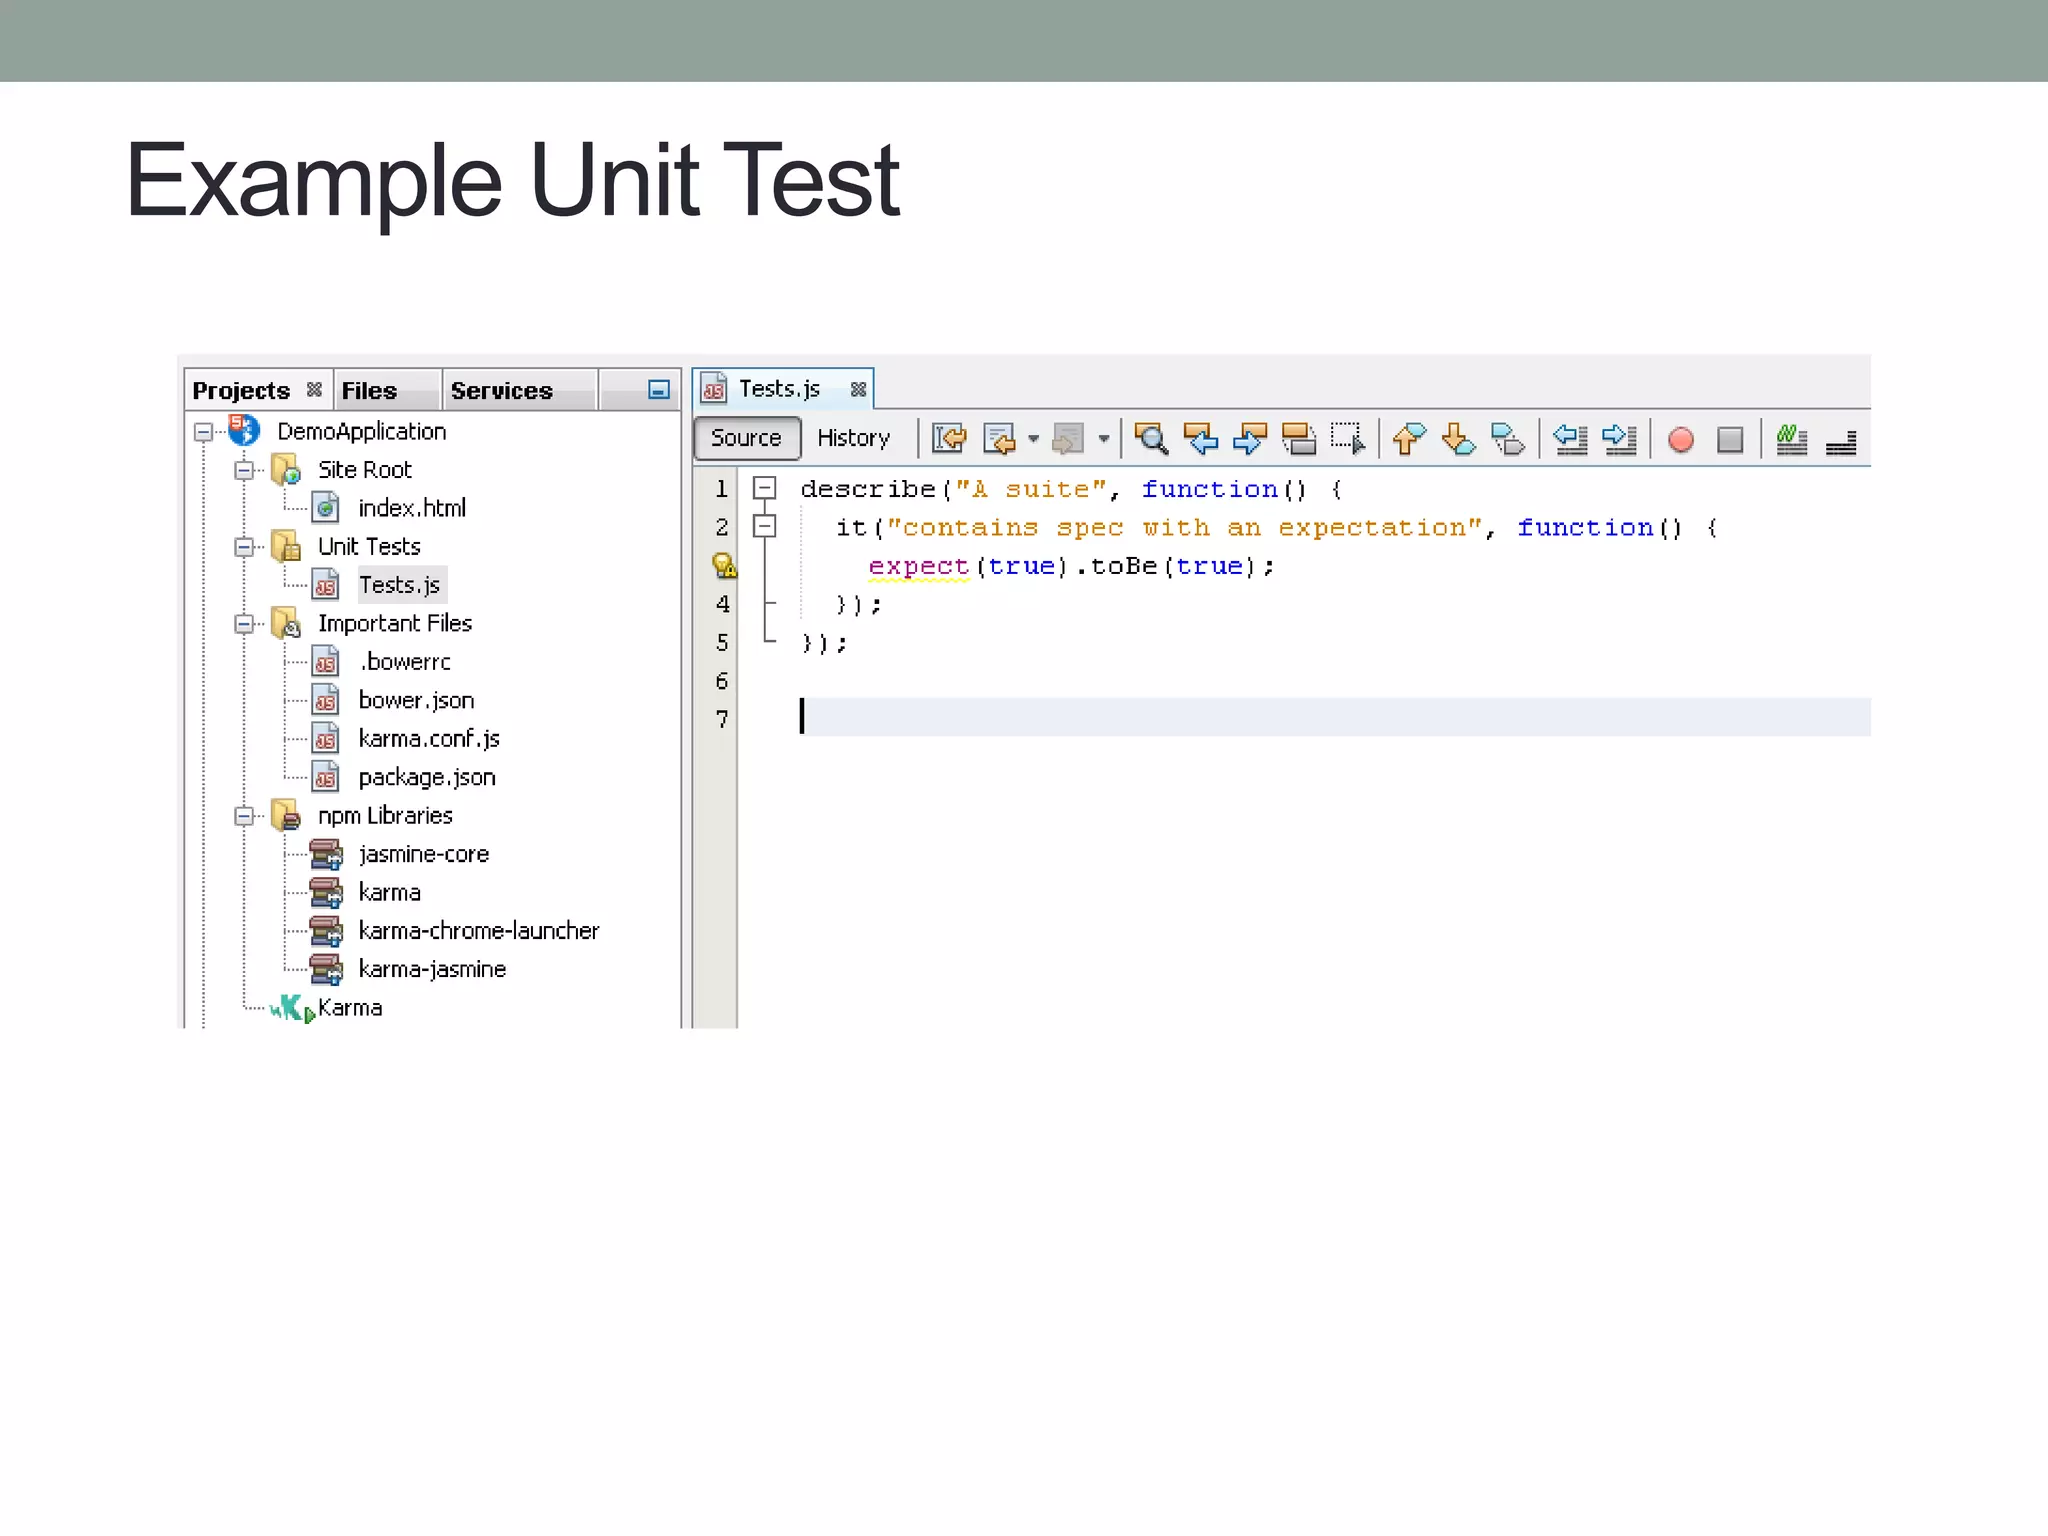Place cursor on empty line 7 in editor
2048x1536 pixels.
(1335, 717)
